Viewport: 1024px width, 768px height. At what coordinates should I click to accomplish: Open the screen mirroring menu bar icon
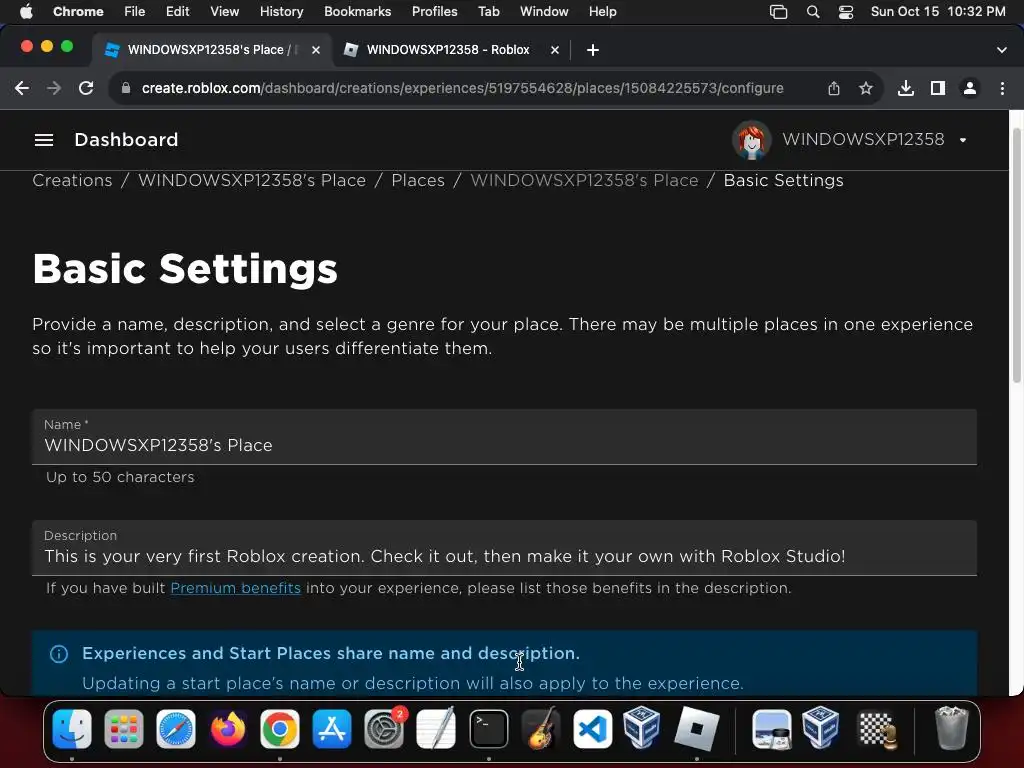point(778,12)
